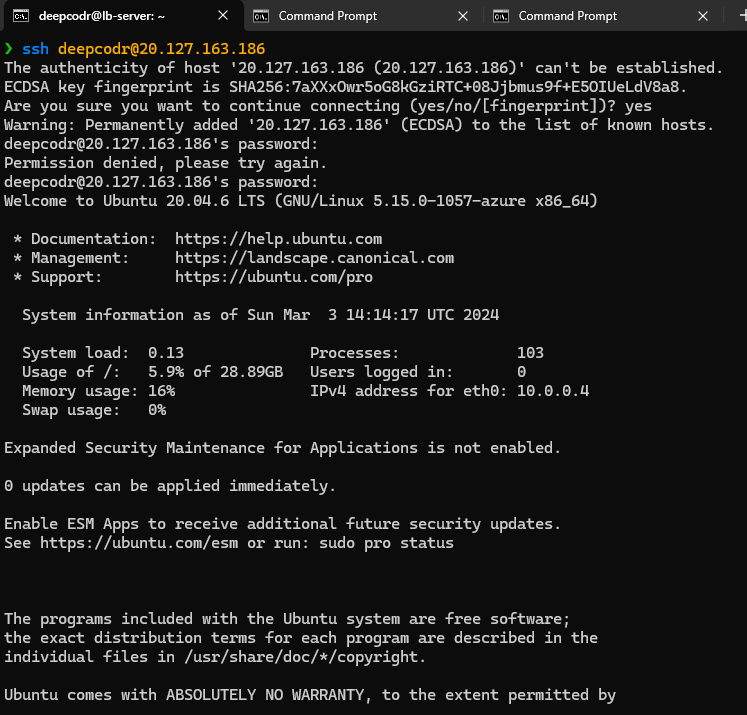This screenshot has width=747, height=715.
Task: Click the cmd icon on the third tab
Action: coord(500,16)
